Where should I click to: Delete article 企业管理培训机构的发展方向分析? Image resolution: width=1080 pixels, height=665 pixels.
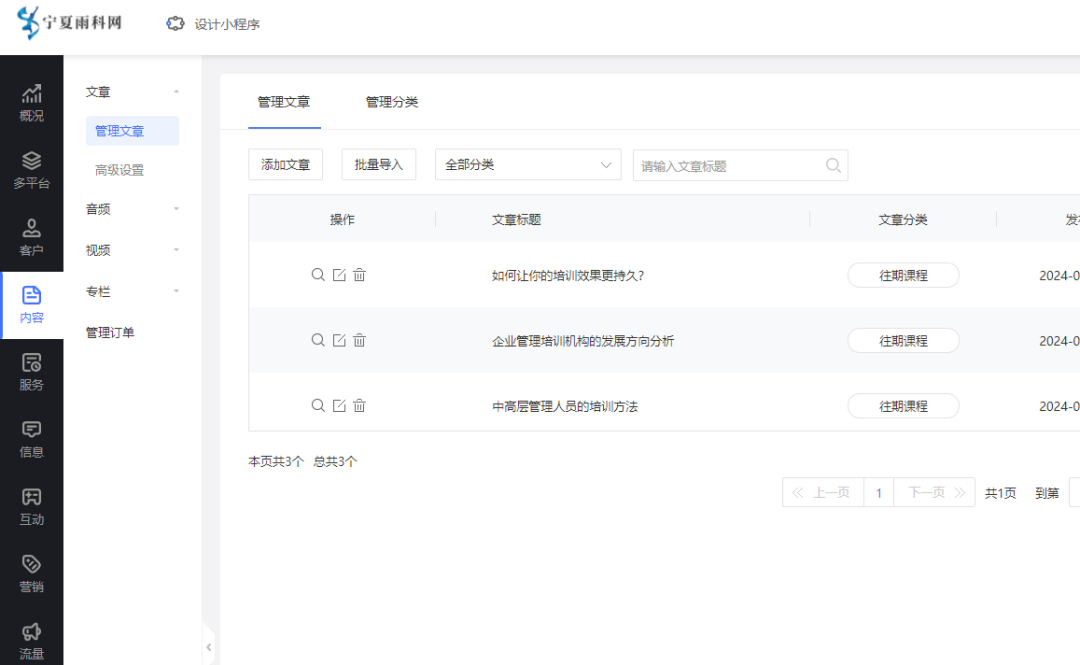click(360, 340)
